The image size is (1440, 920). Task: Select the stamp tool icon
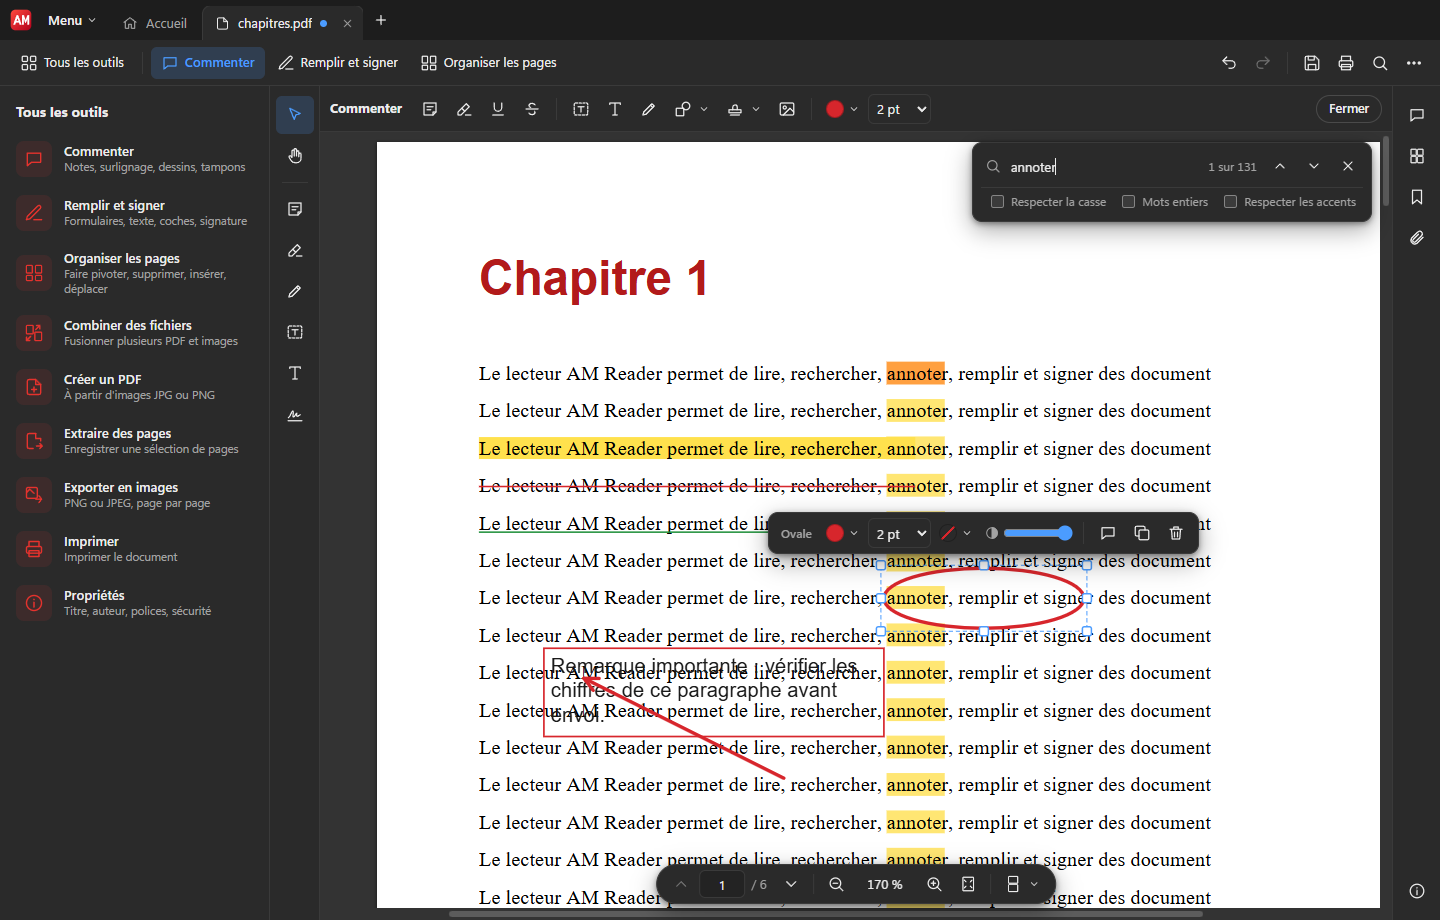coord(735,109)
